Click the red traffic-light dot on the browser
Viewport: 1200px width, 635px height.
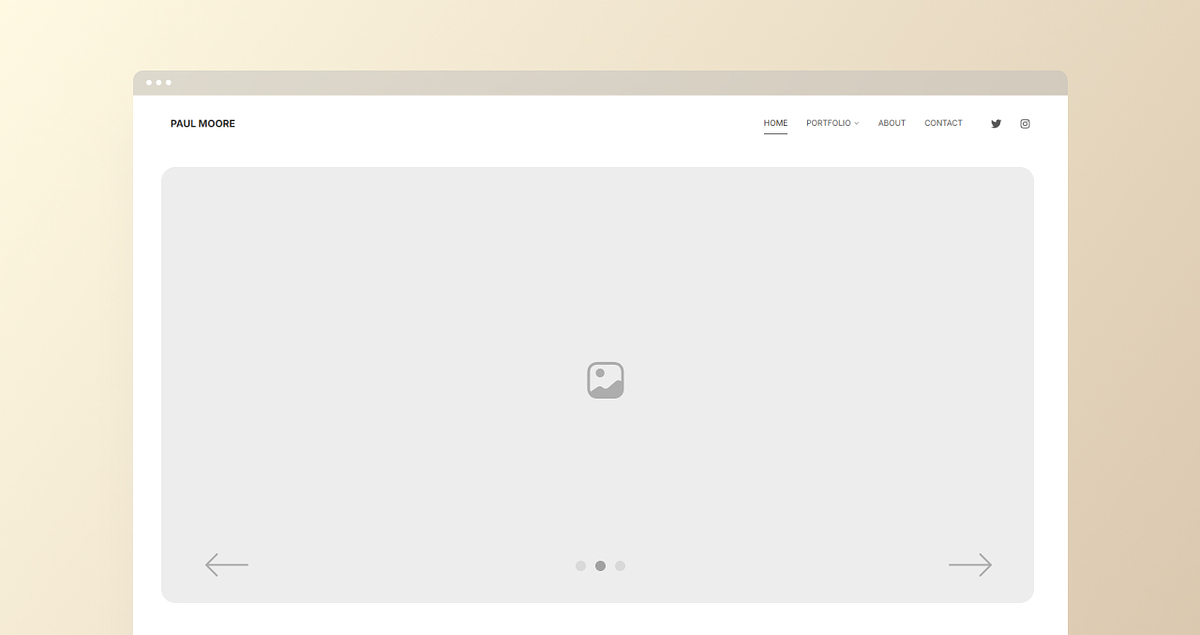[148, 83]
